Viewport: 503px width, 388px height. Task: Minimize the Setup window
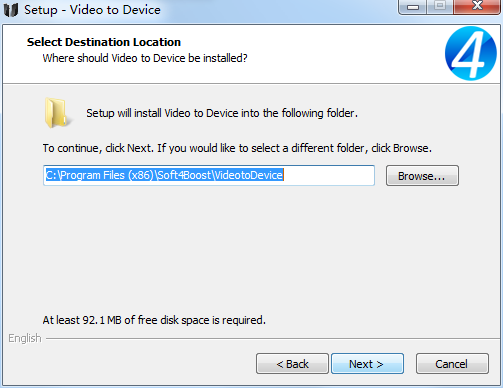click(x=413, y=7)
